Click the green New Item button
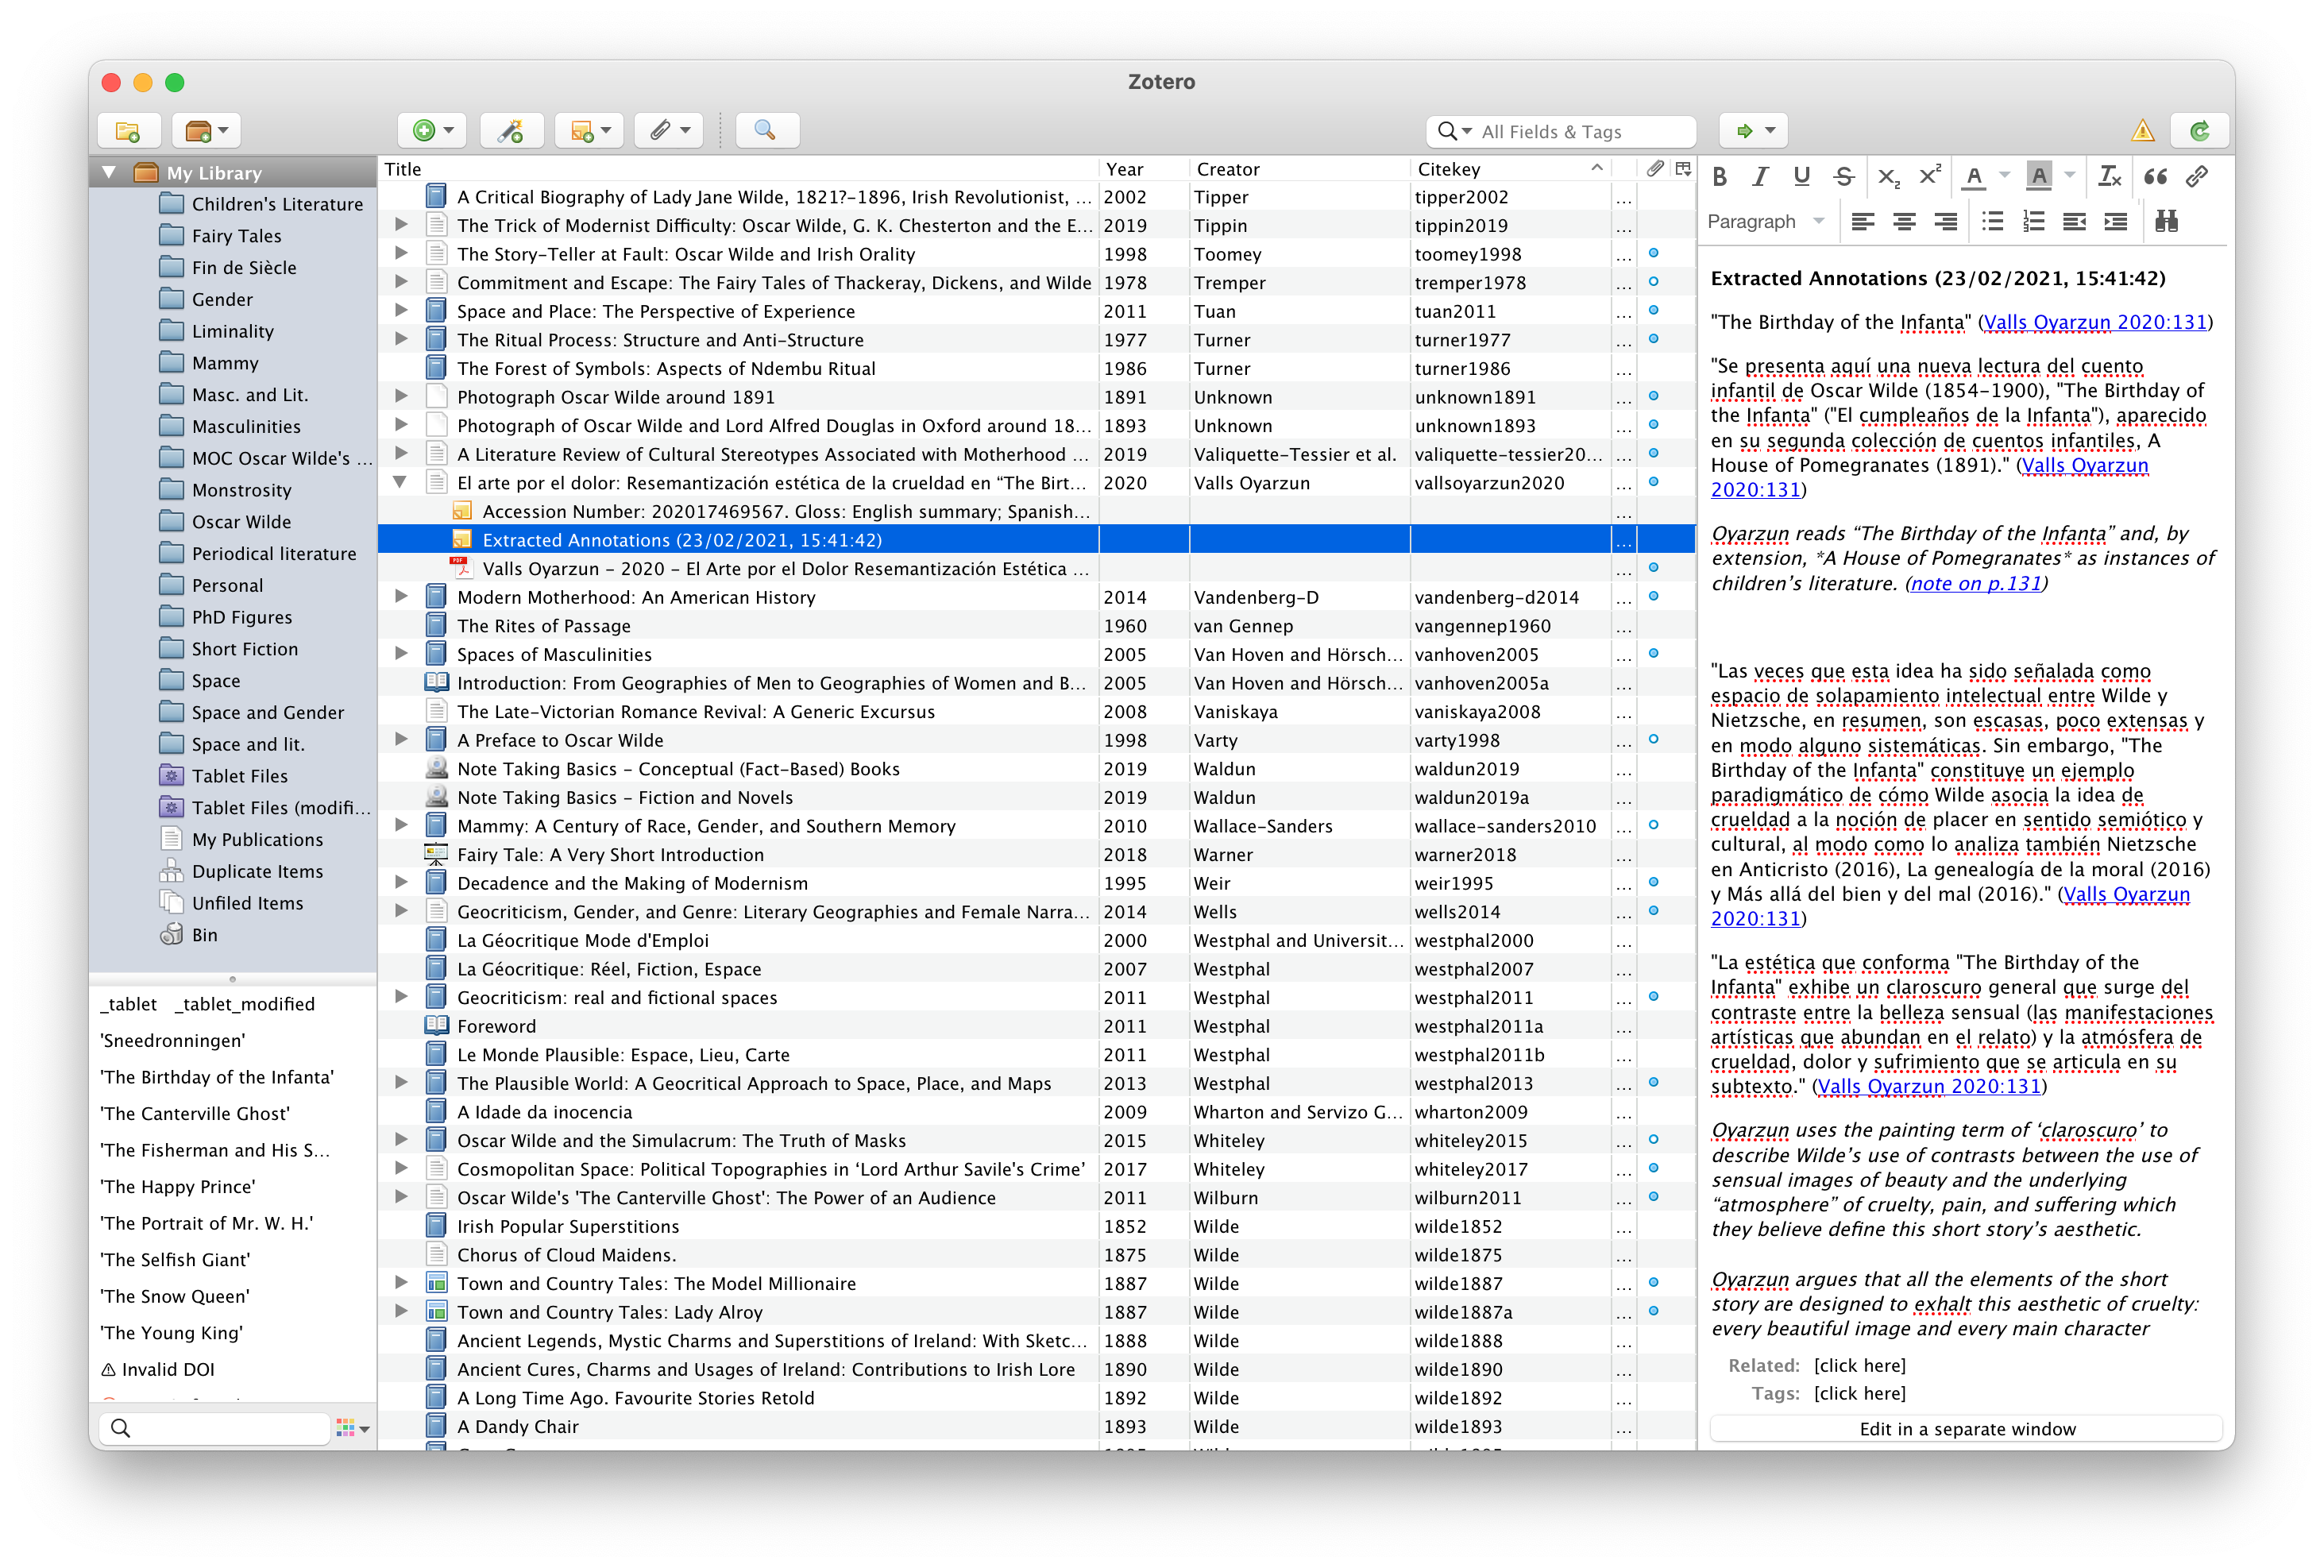The height and width of the screenshot is (1568, 2324). pyautogui.click(x=424, y=131)
